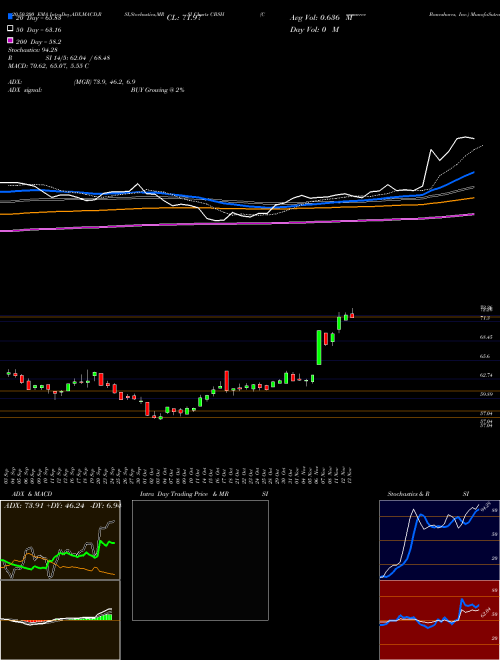The height and width of the screenshot is (660, 500).
Task: Click the magenta 200-day moving average line
Action: point(236,223)
